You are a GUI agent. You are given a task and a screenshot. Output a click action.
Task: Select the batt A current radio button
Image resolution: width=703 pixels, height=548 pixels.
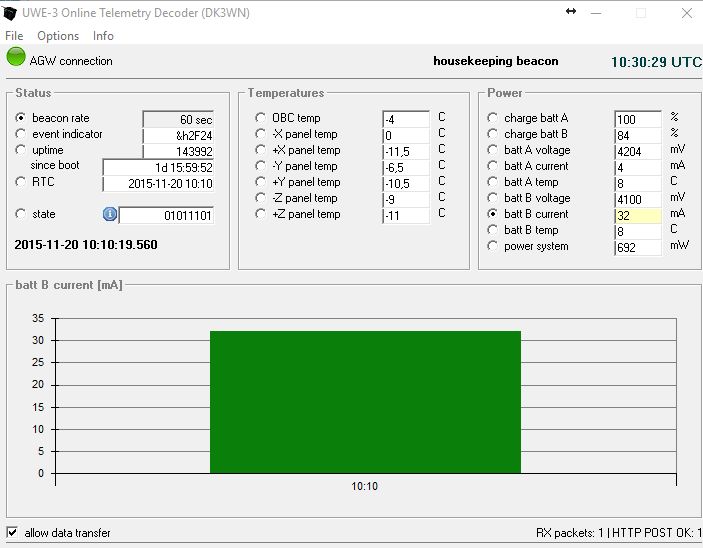point(492,166)
